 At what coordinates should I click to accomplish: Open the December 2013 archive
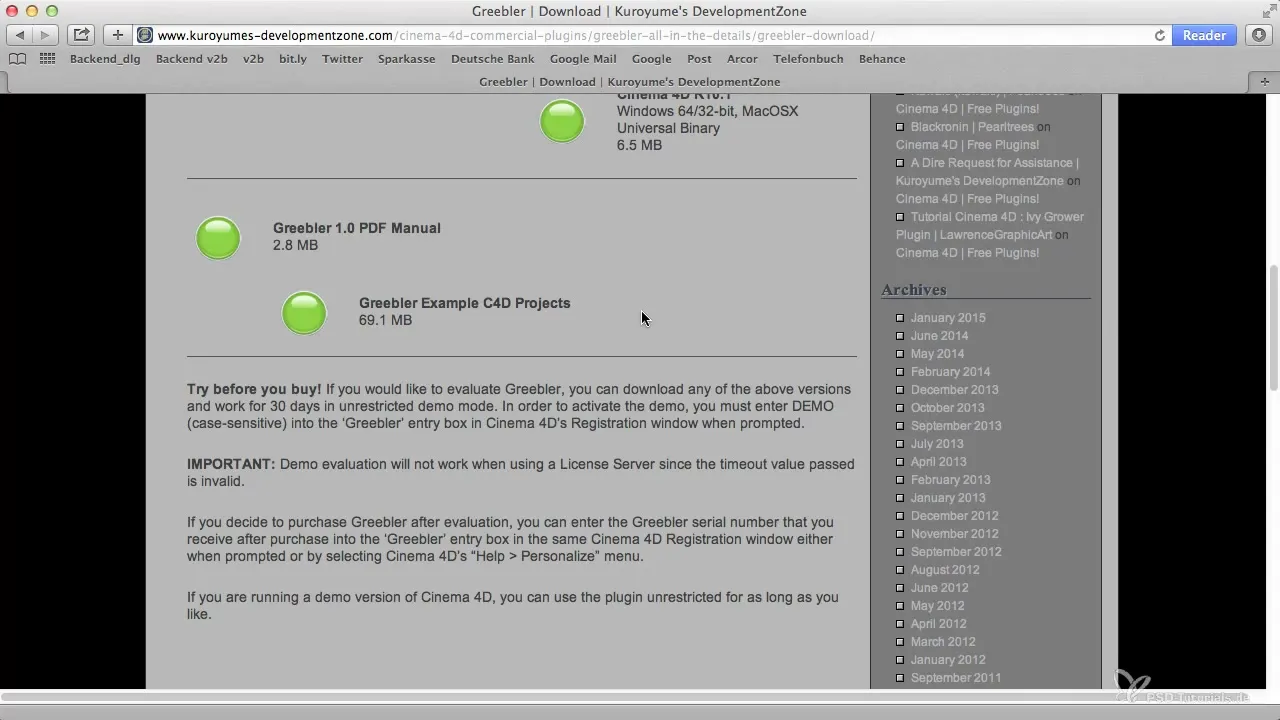[954, 390]
